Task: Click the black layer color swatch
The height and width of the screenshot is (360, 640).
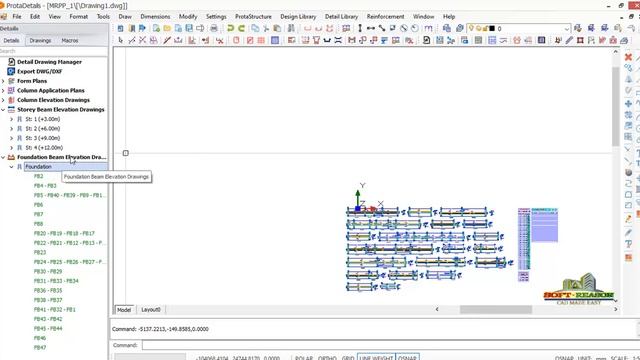Action: tap(492, 29)
